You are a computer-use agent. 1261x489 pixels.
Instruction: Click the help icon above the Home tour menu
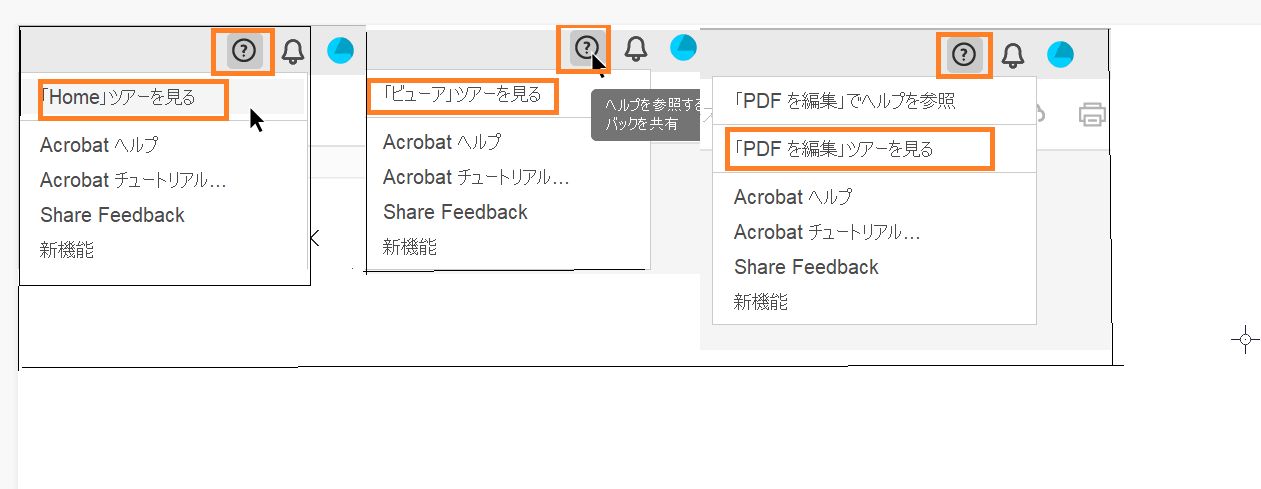[x=244, y=50]
